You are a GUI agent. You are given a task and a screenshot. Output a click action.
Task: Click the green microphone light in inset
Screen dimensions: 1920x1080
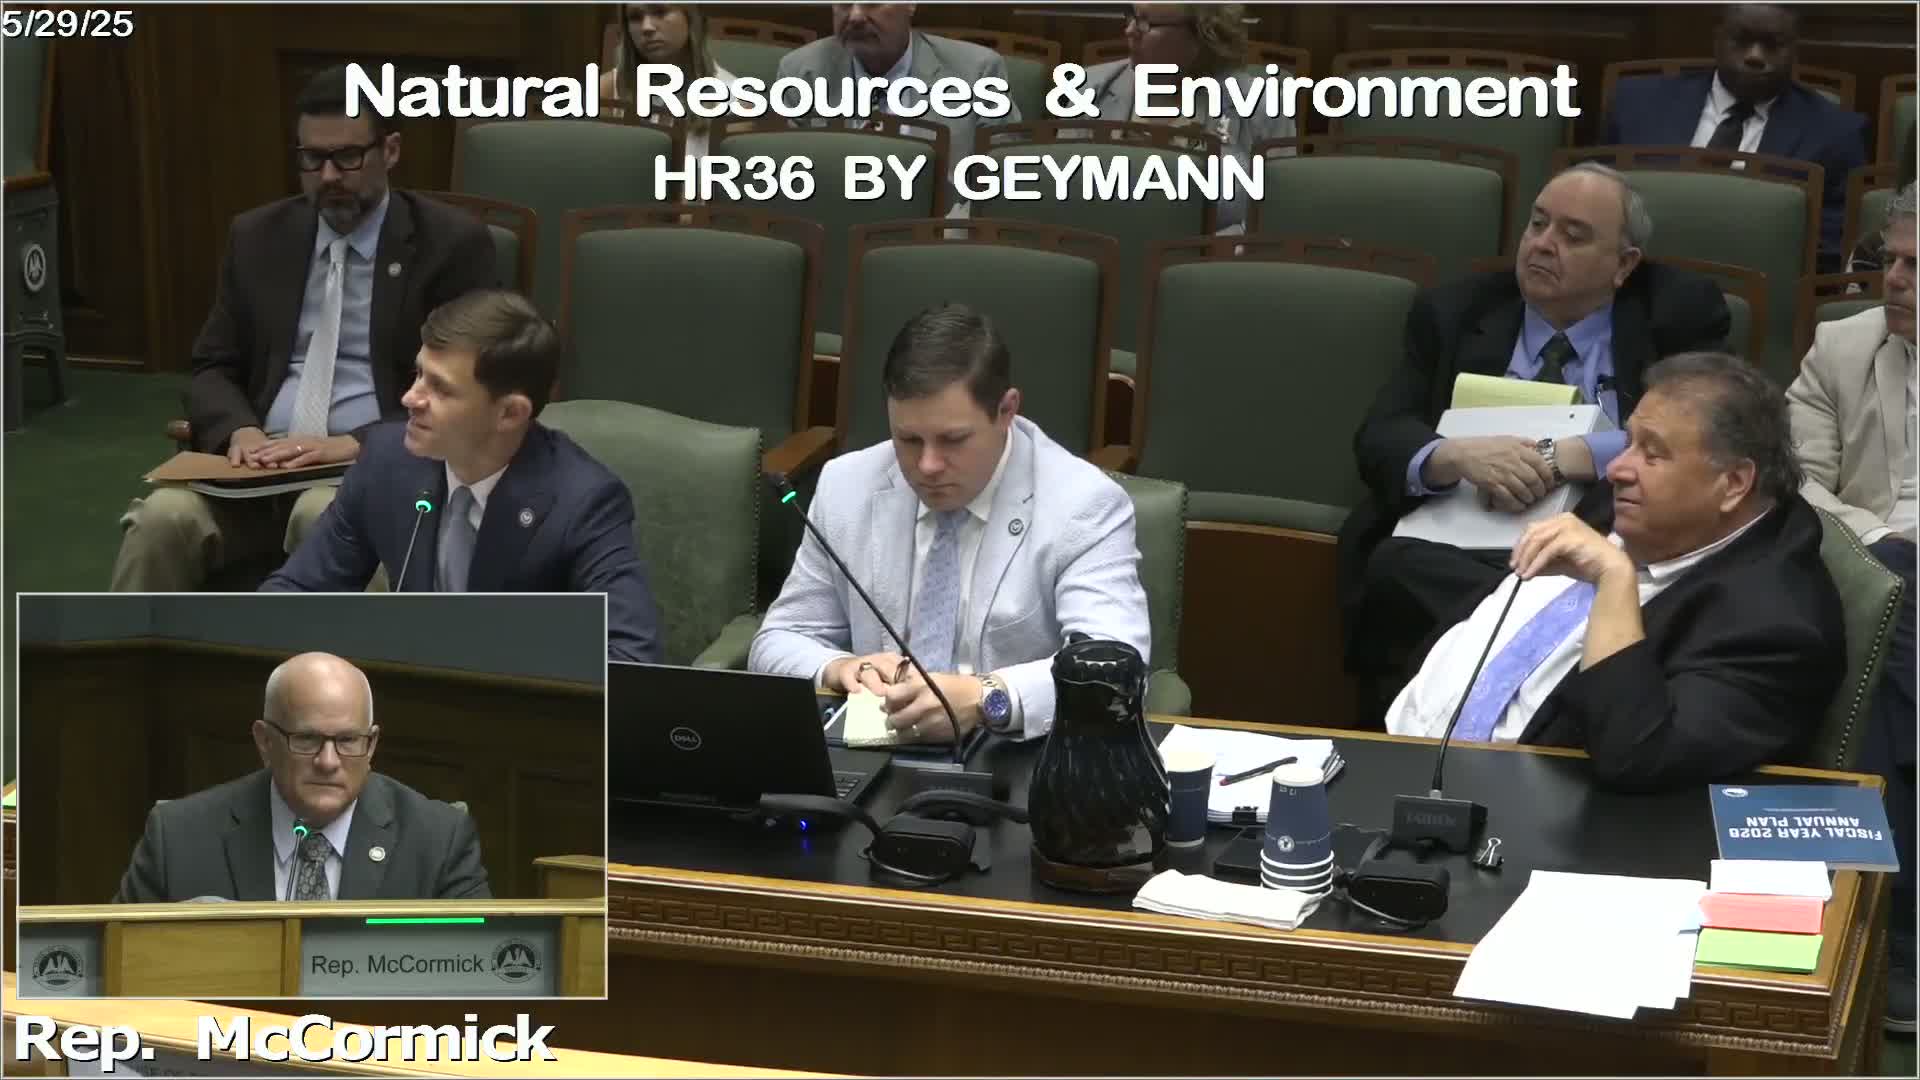(x=299, y=828)
